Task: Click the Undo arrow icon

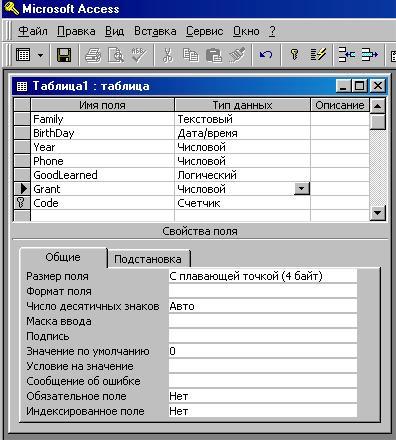Action: click(x=266, y=55)
